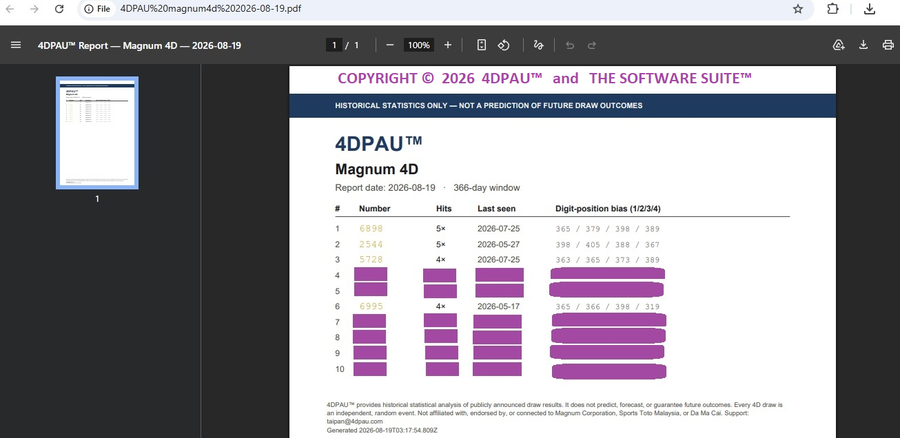Click the 100% zoom level field
The width and height of the screenshot is (900, 438).
click(419, 45)
